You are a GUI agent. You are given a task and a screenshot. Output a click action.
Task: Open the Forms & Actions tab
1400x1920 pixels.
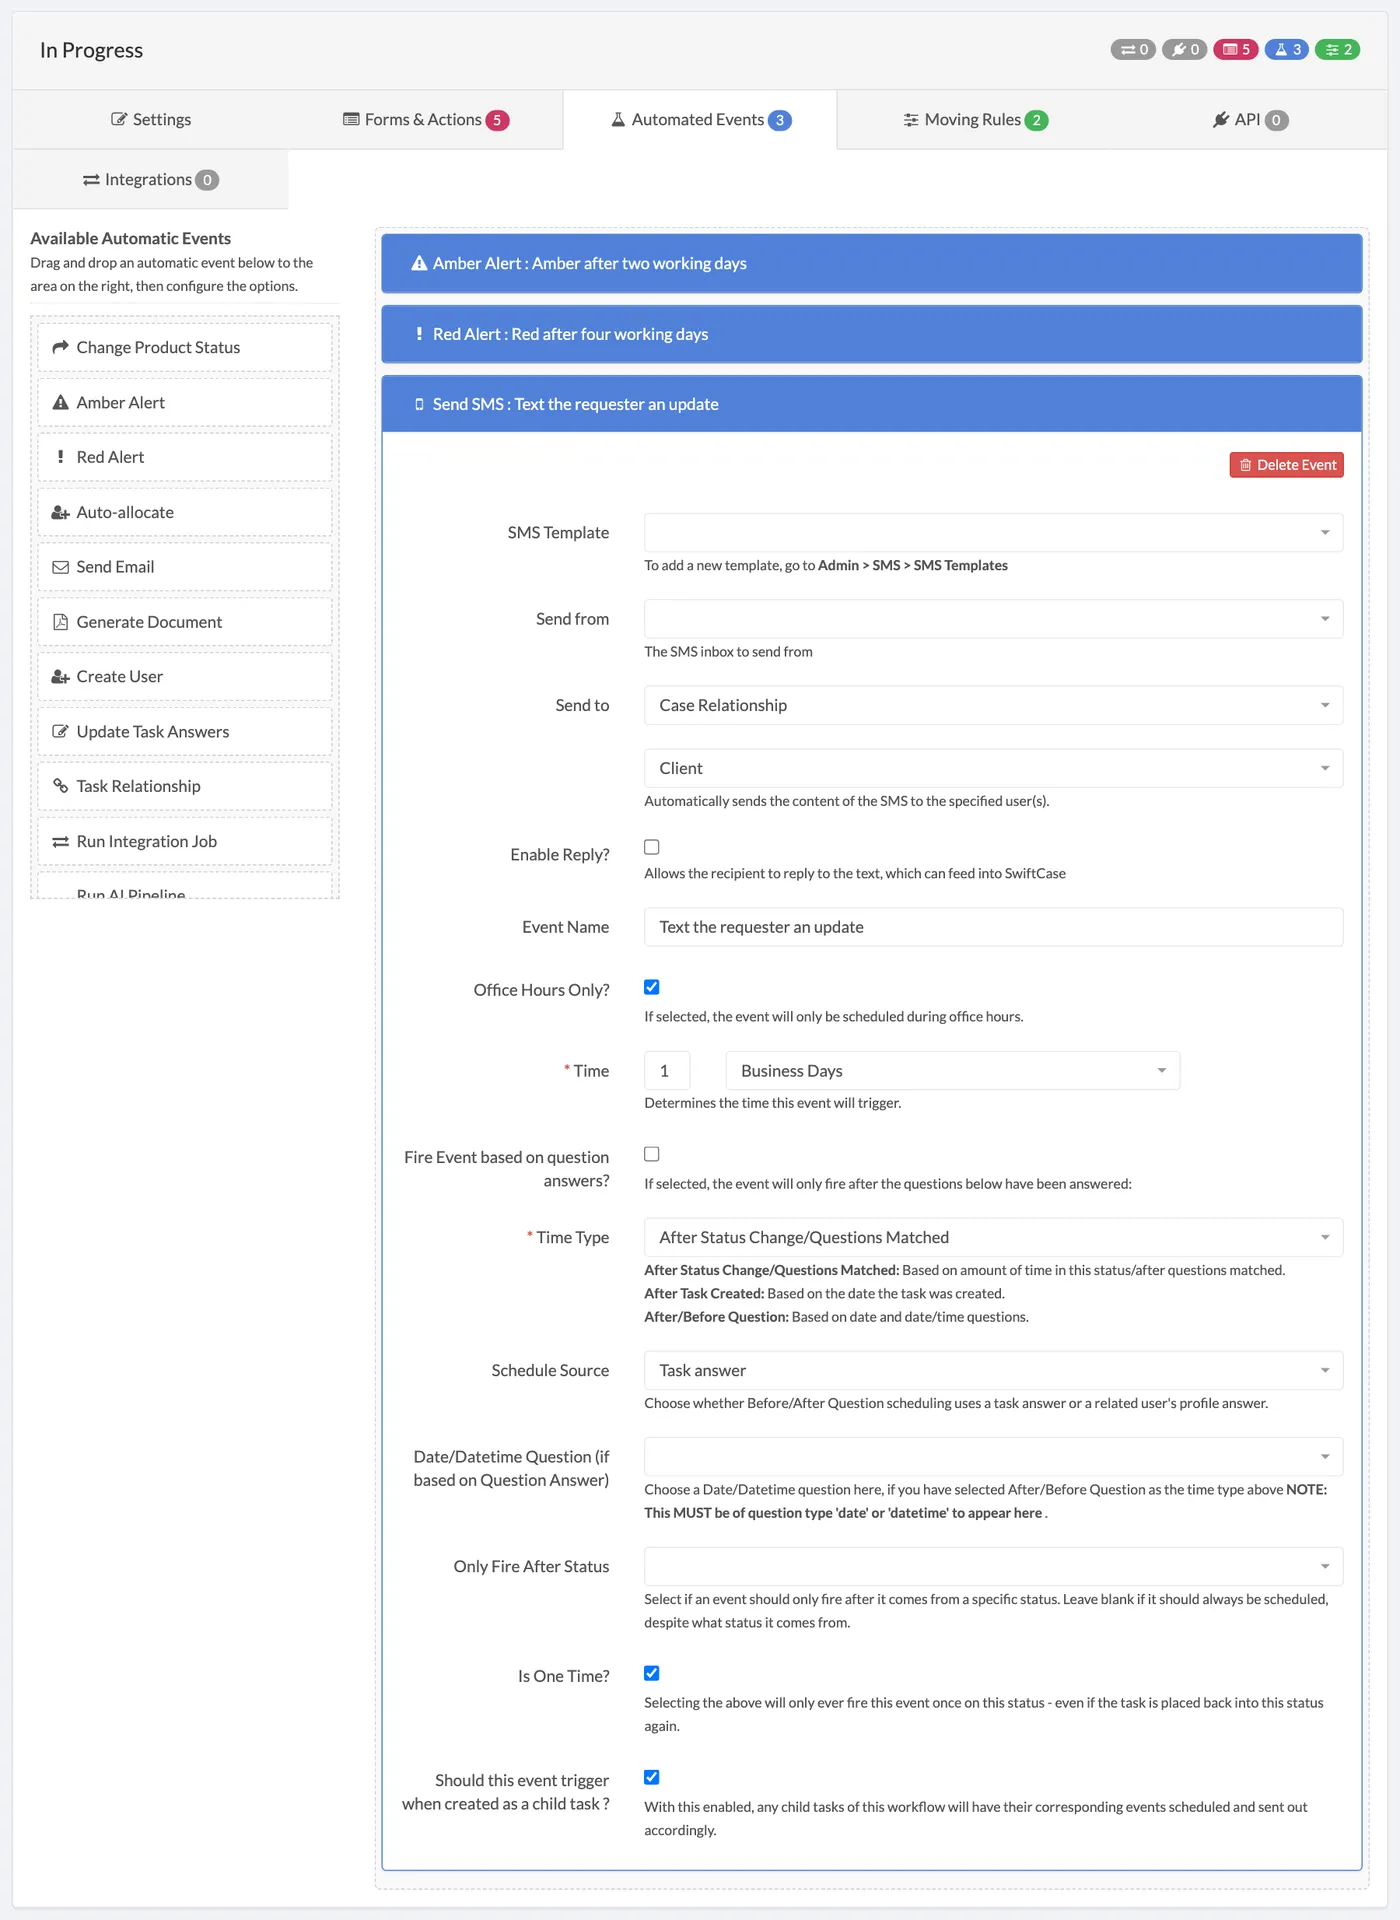pyautogui.click(x=425, y=119)
